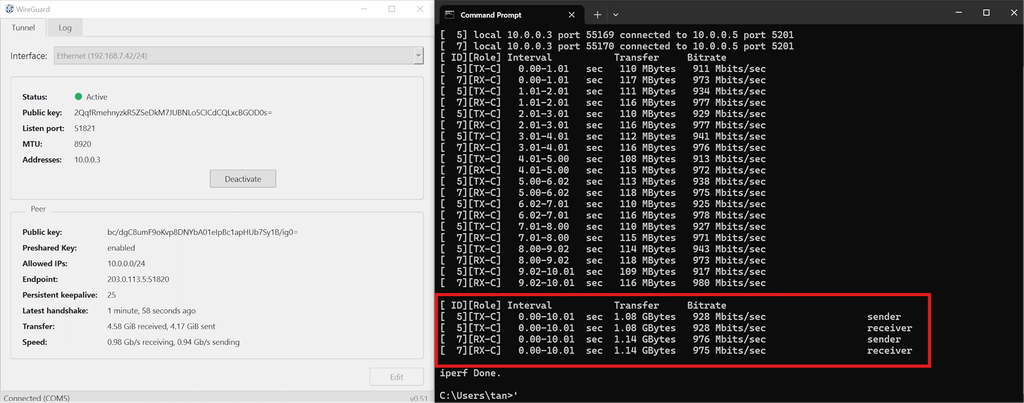1024x403 pixels.
Task: Minimize the WireGuard window
Action: tap(362, 9)
